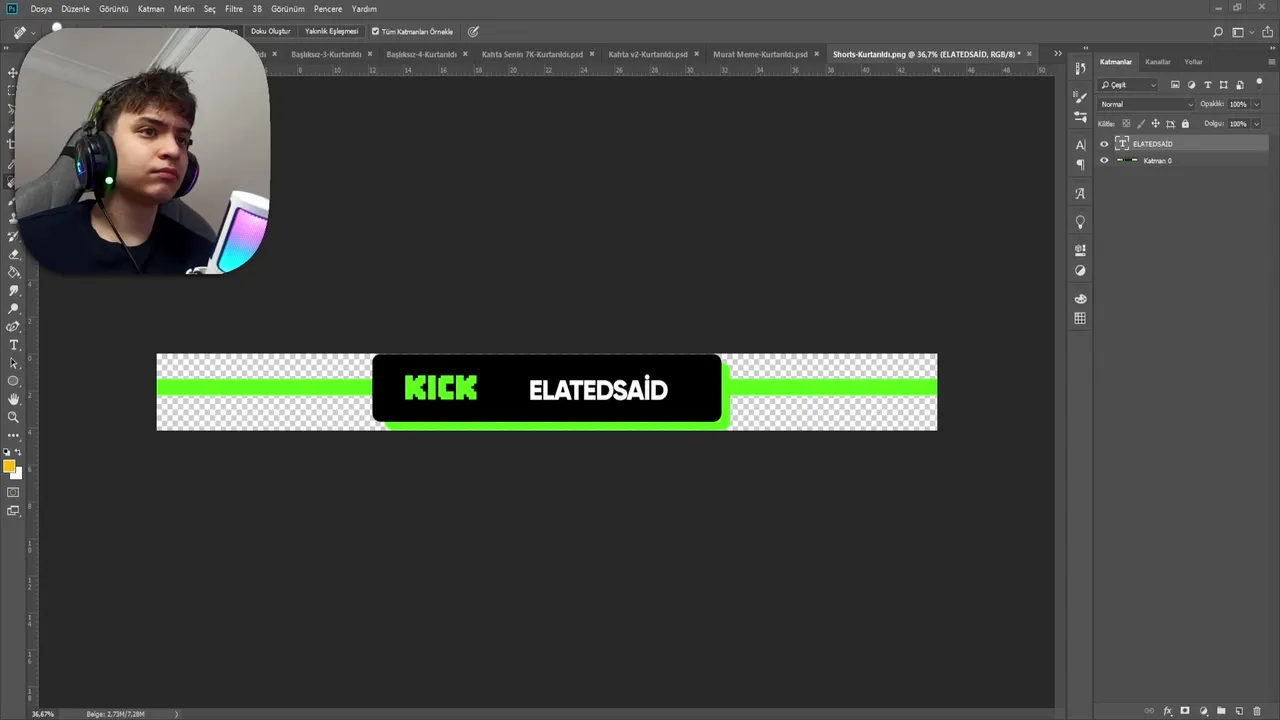Image resolution: width=1280 pixels, height=720 pixels.
Task: Hide the Katman 0 layer eye
Action: (x=1104, y=160)
